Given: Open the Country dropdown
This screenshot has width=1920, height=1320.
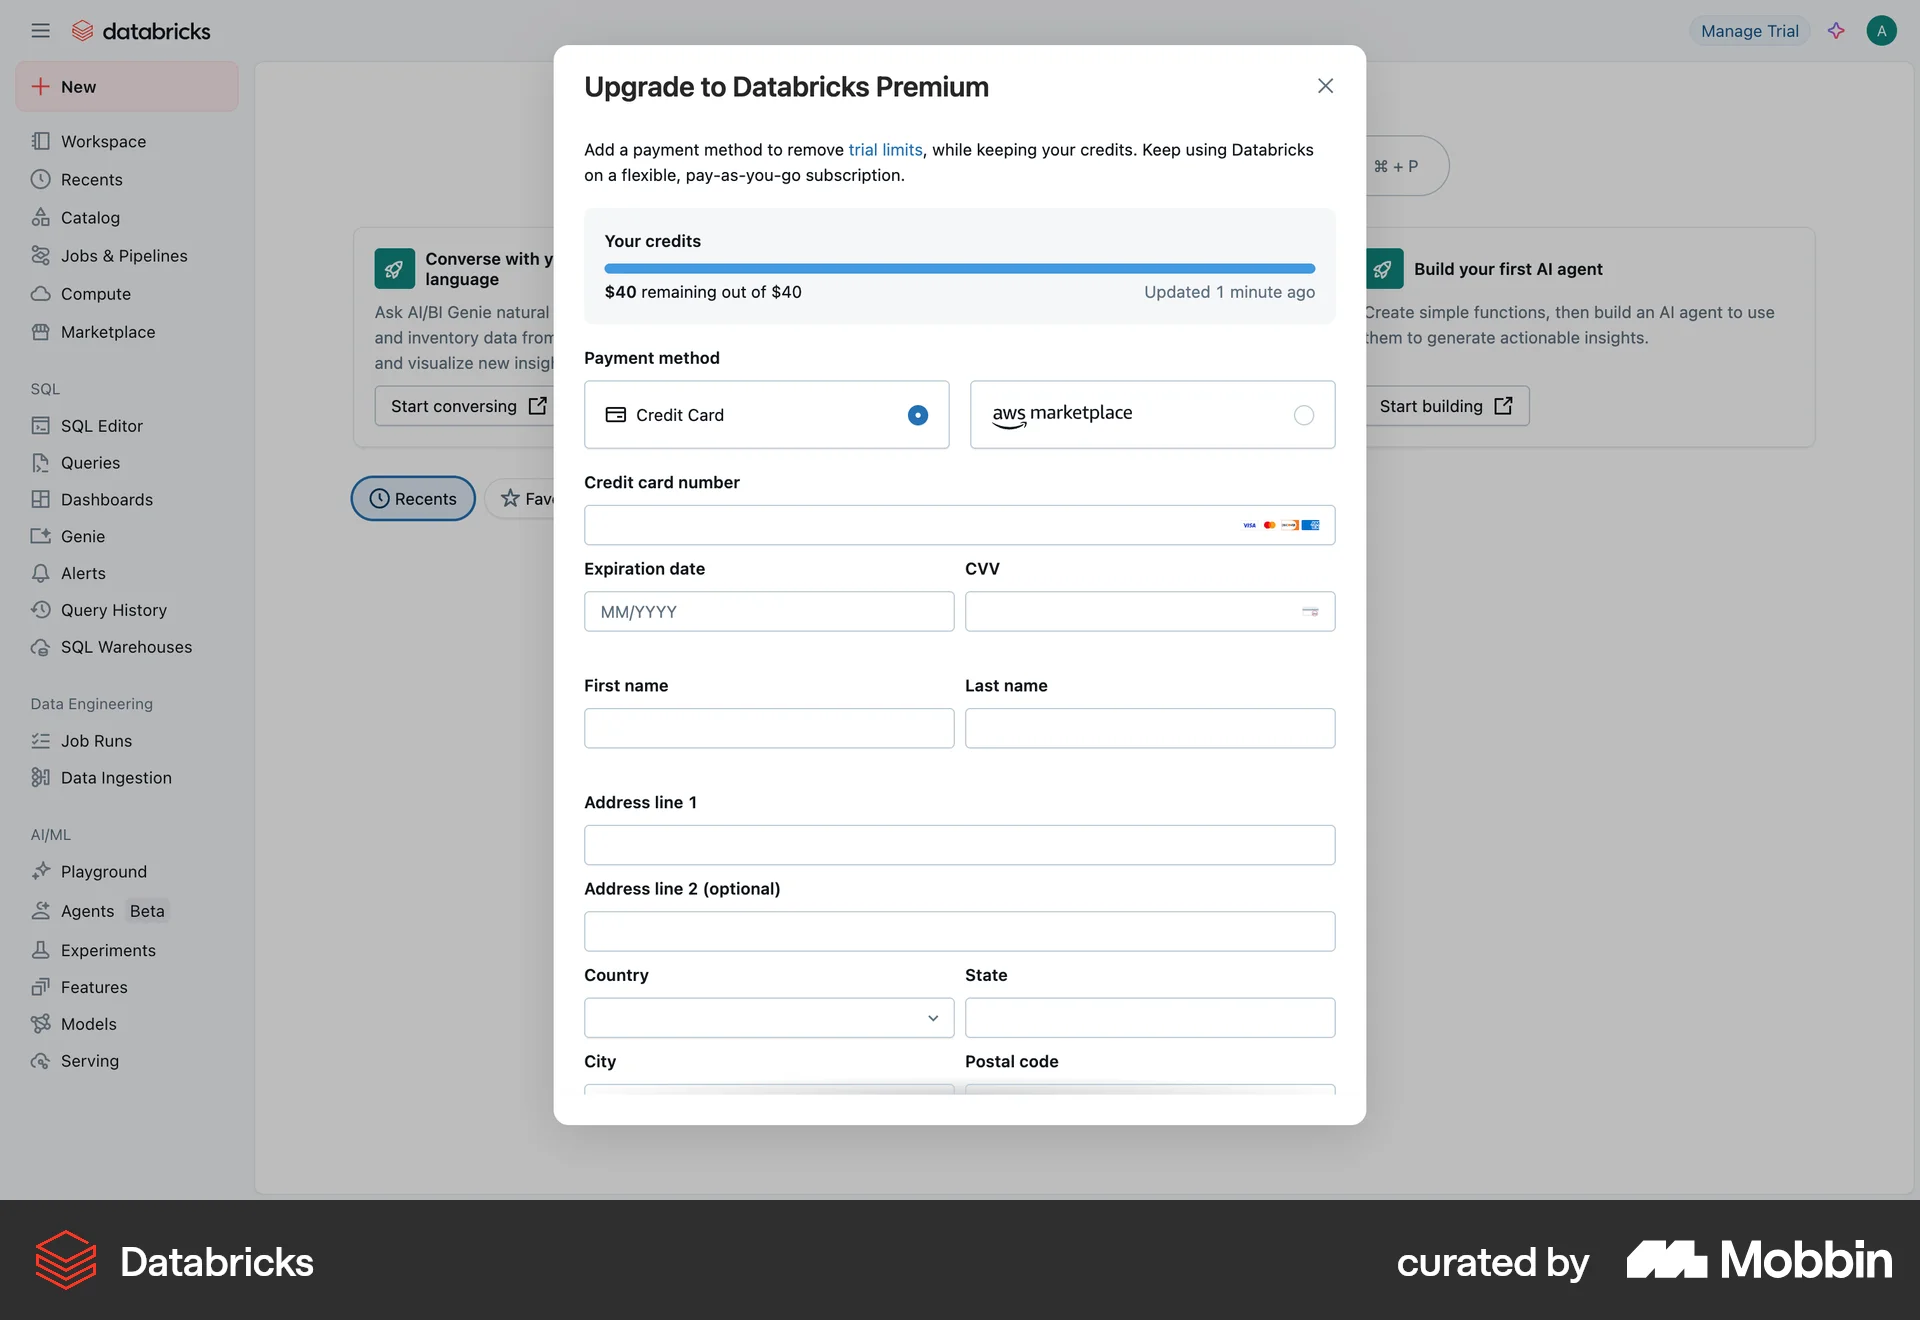Looking at the screenshot, I should pyautogui.click(x=767, y=1017).
